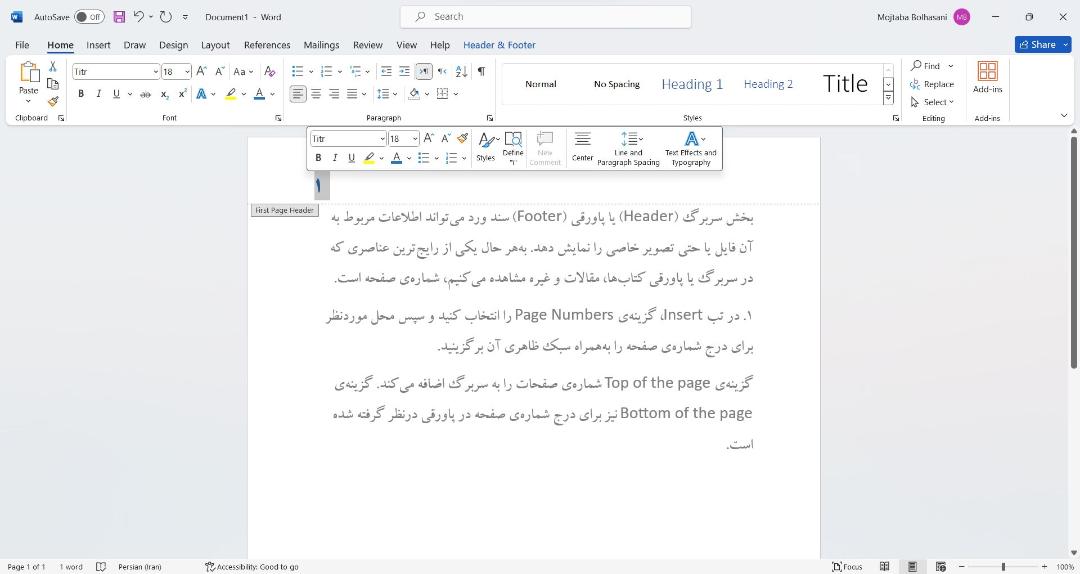
Task: Open the Layout tab
Action: coord(215,45)
